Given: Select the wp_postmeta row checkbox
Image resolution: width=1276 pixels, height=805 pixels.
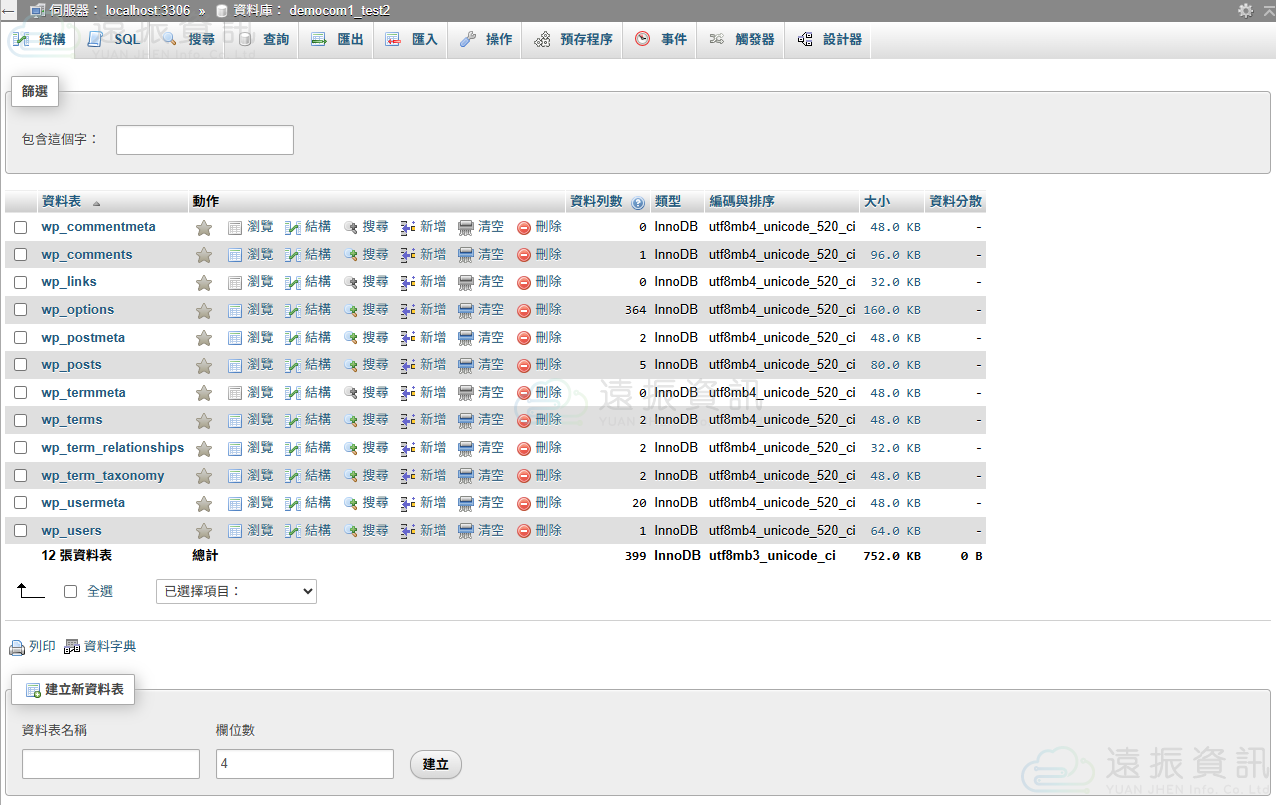Looking at the screenshot, I should 20,338.
